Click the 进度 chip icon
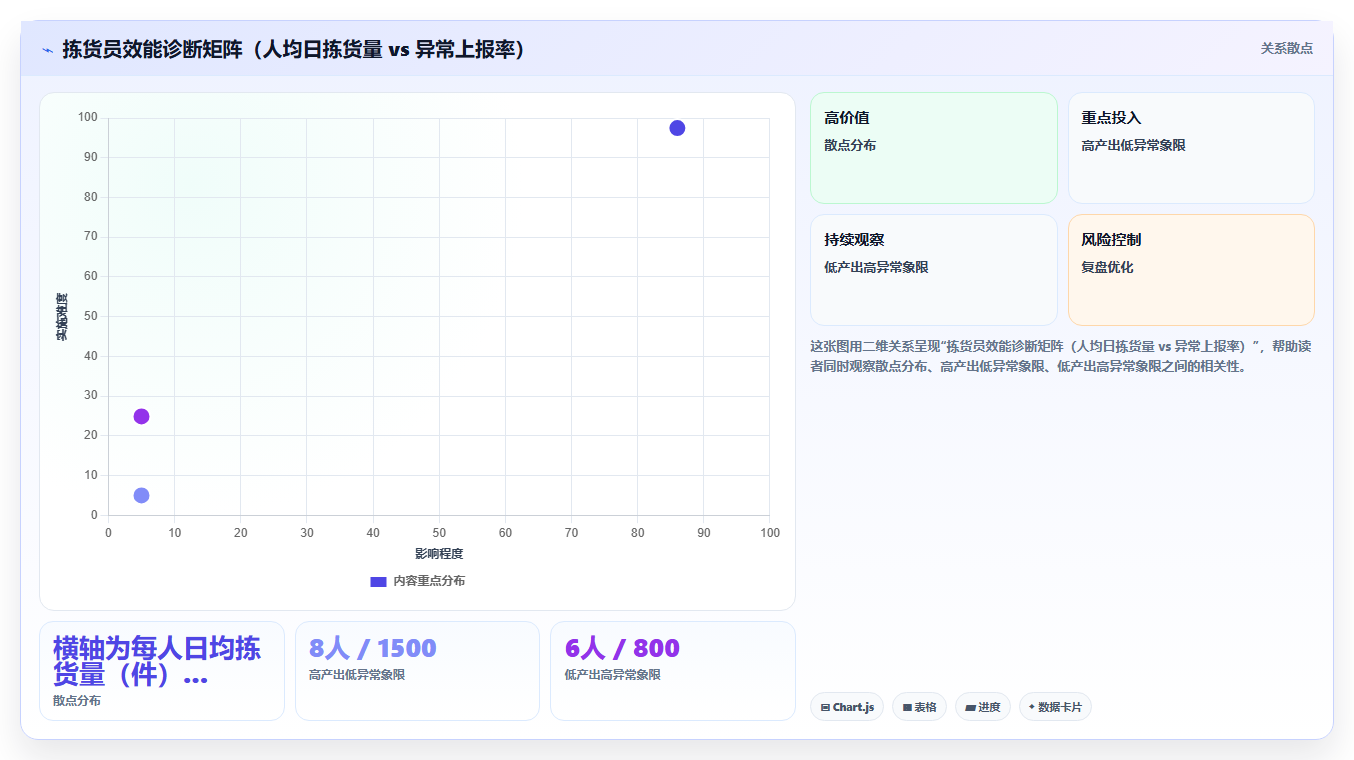This screenshot has height=760, width=1354. 970,708
